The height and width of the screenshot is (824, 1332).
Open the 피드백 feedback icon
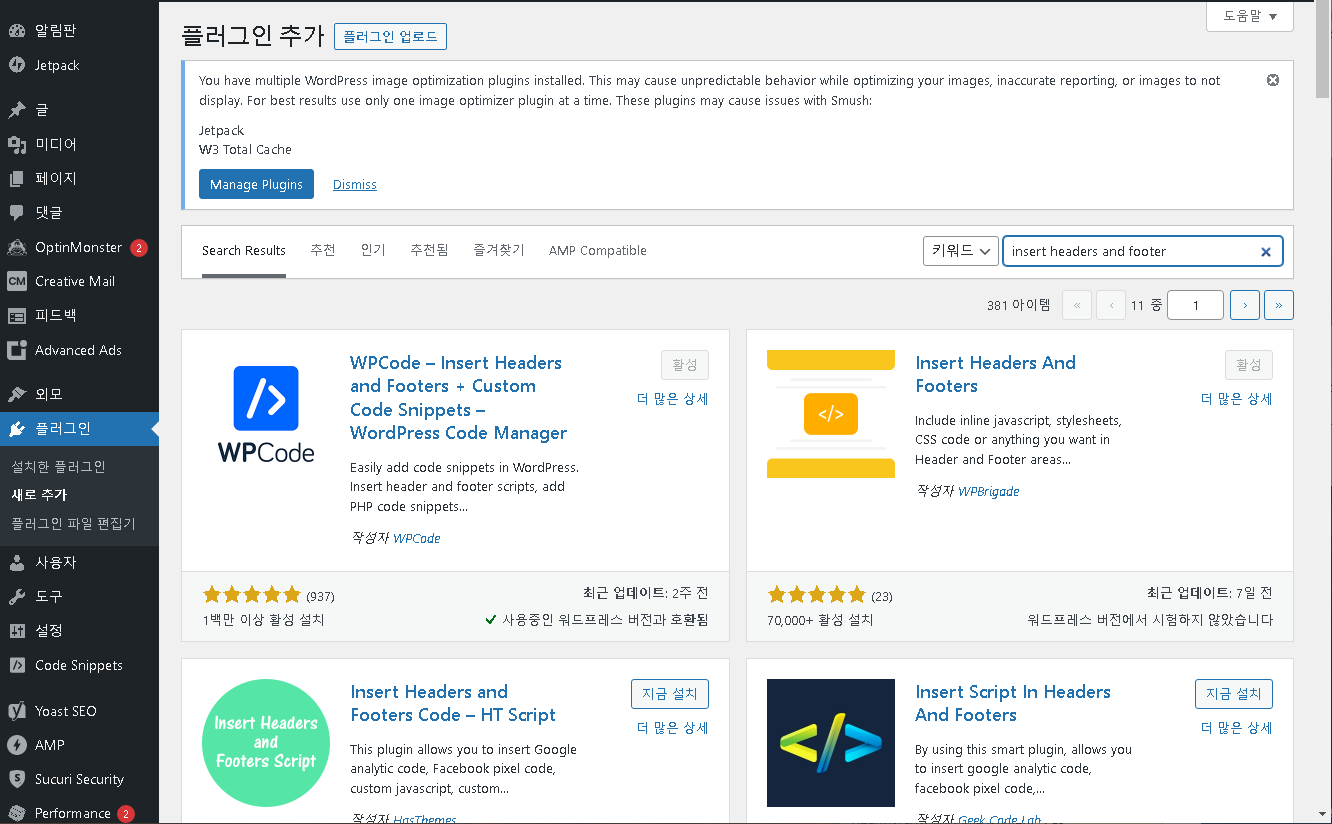pos(17,315)
